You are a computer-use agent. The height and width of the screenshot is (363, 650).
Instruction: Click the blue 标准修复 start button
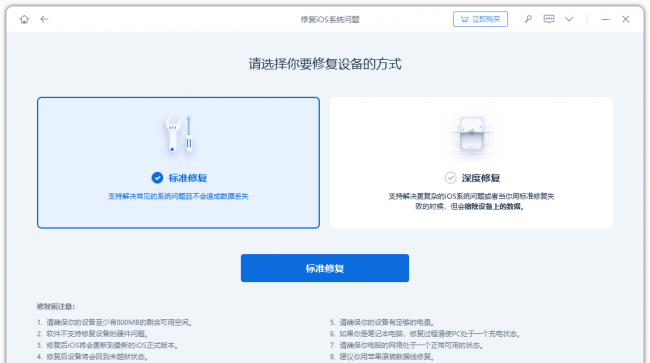click(325, 268)
